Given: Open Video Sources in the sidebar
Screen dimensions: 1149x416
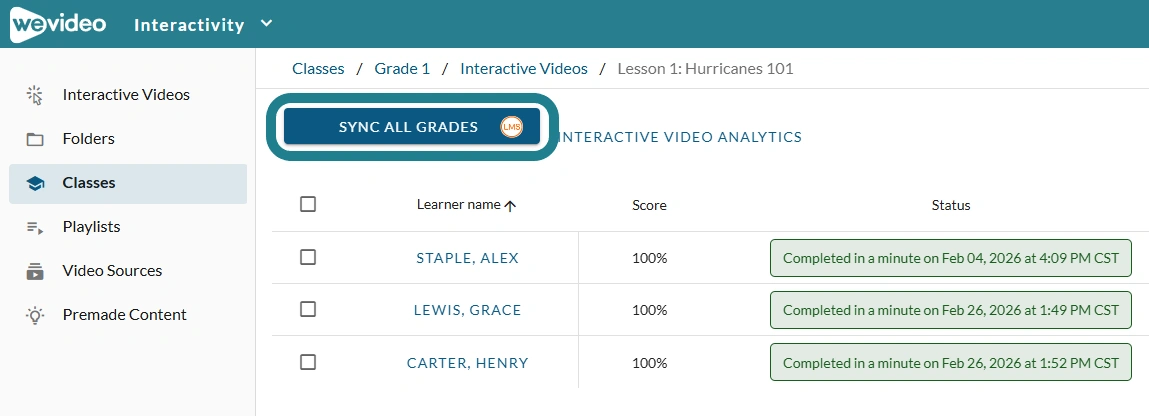Looking at the screenshot, I should [128, 271].
